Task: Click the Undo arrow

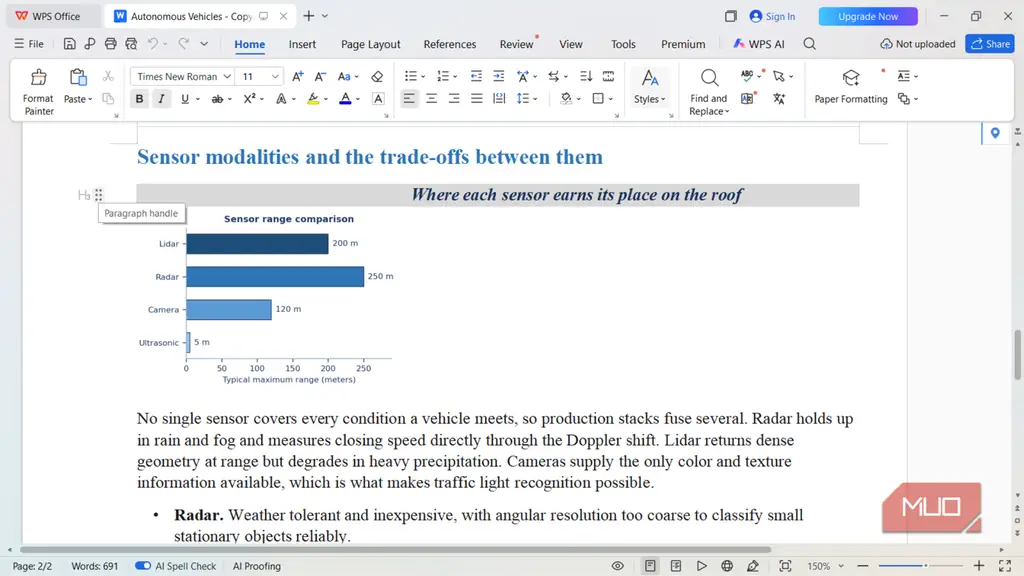Action: click(x=153, y=44)
